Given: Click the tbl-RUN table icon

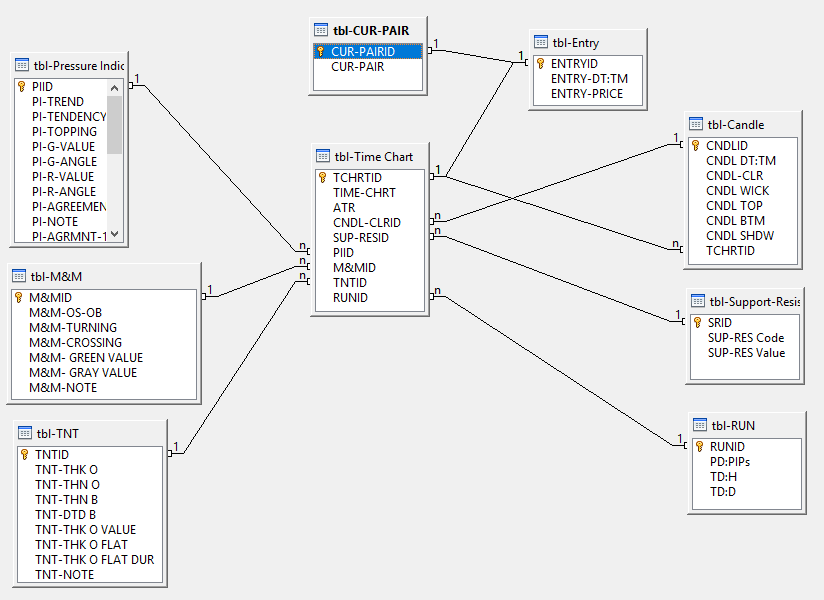Looking at the screenshot, I should coord(699,425).
